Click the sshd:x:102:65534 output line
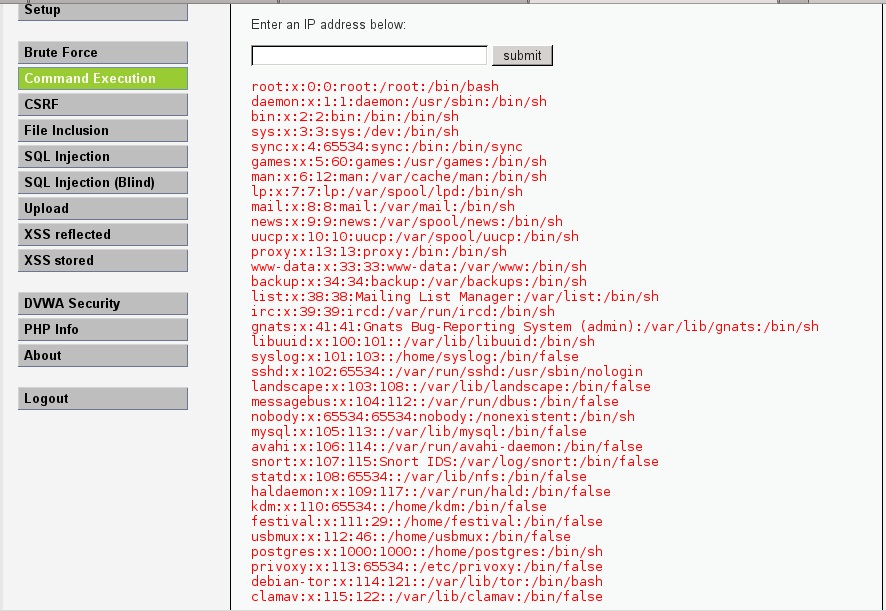 (x=447, y=371)
